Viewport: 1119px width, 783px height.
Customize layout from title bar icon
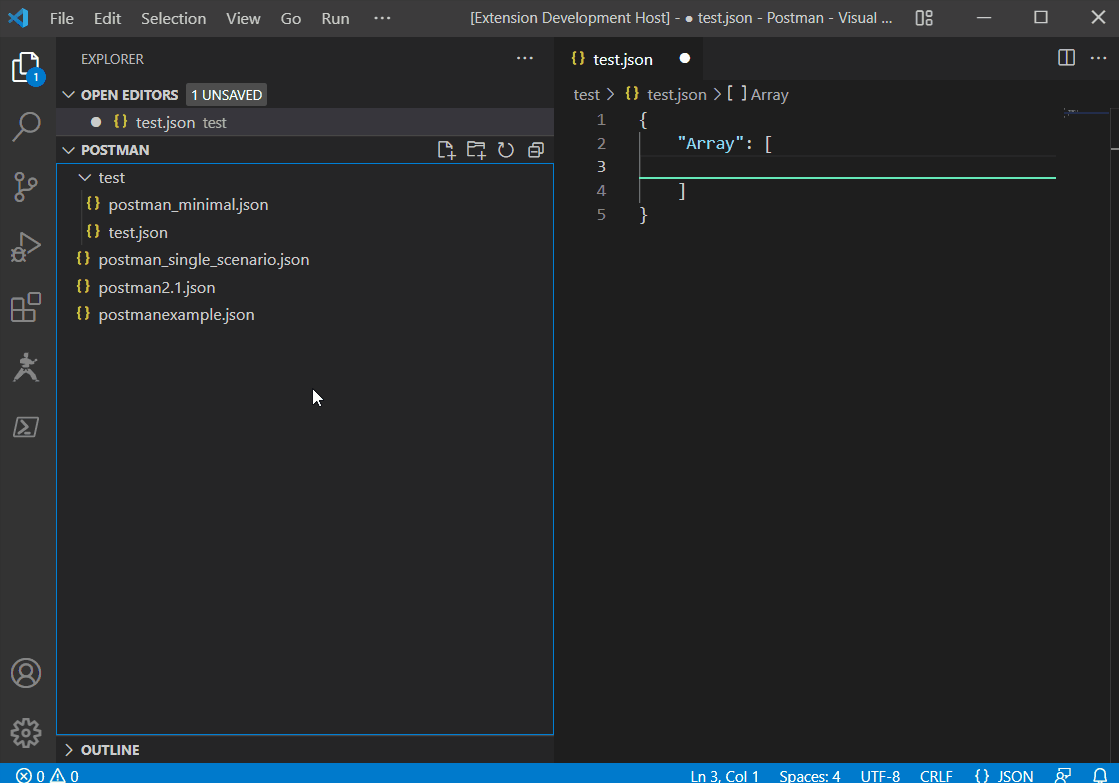pyautogui.click(x=924, y=18)
